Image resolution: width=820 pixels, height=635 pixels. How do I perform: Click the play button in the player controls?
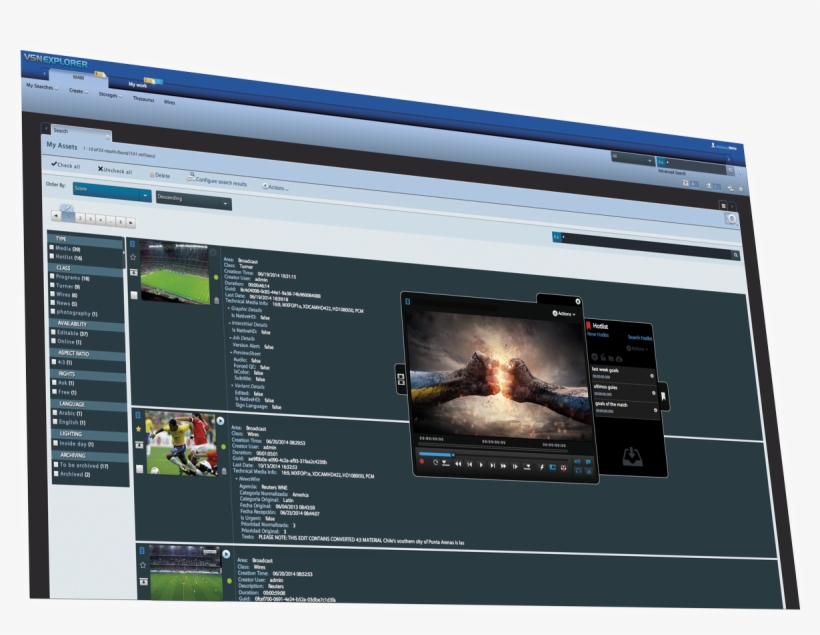coord(482,464)
